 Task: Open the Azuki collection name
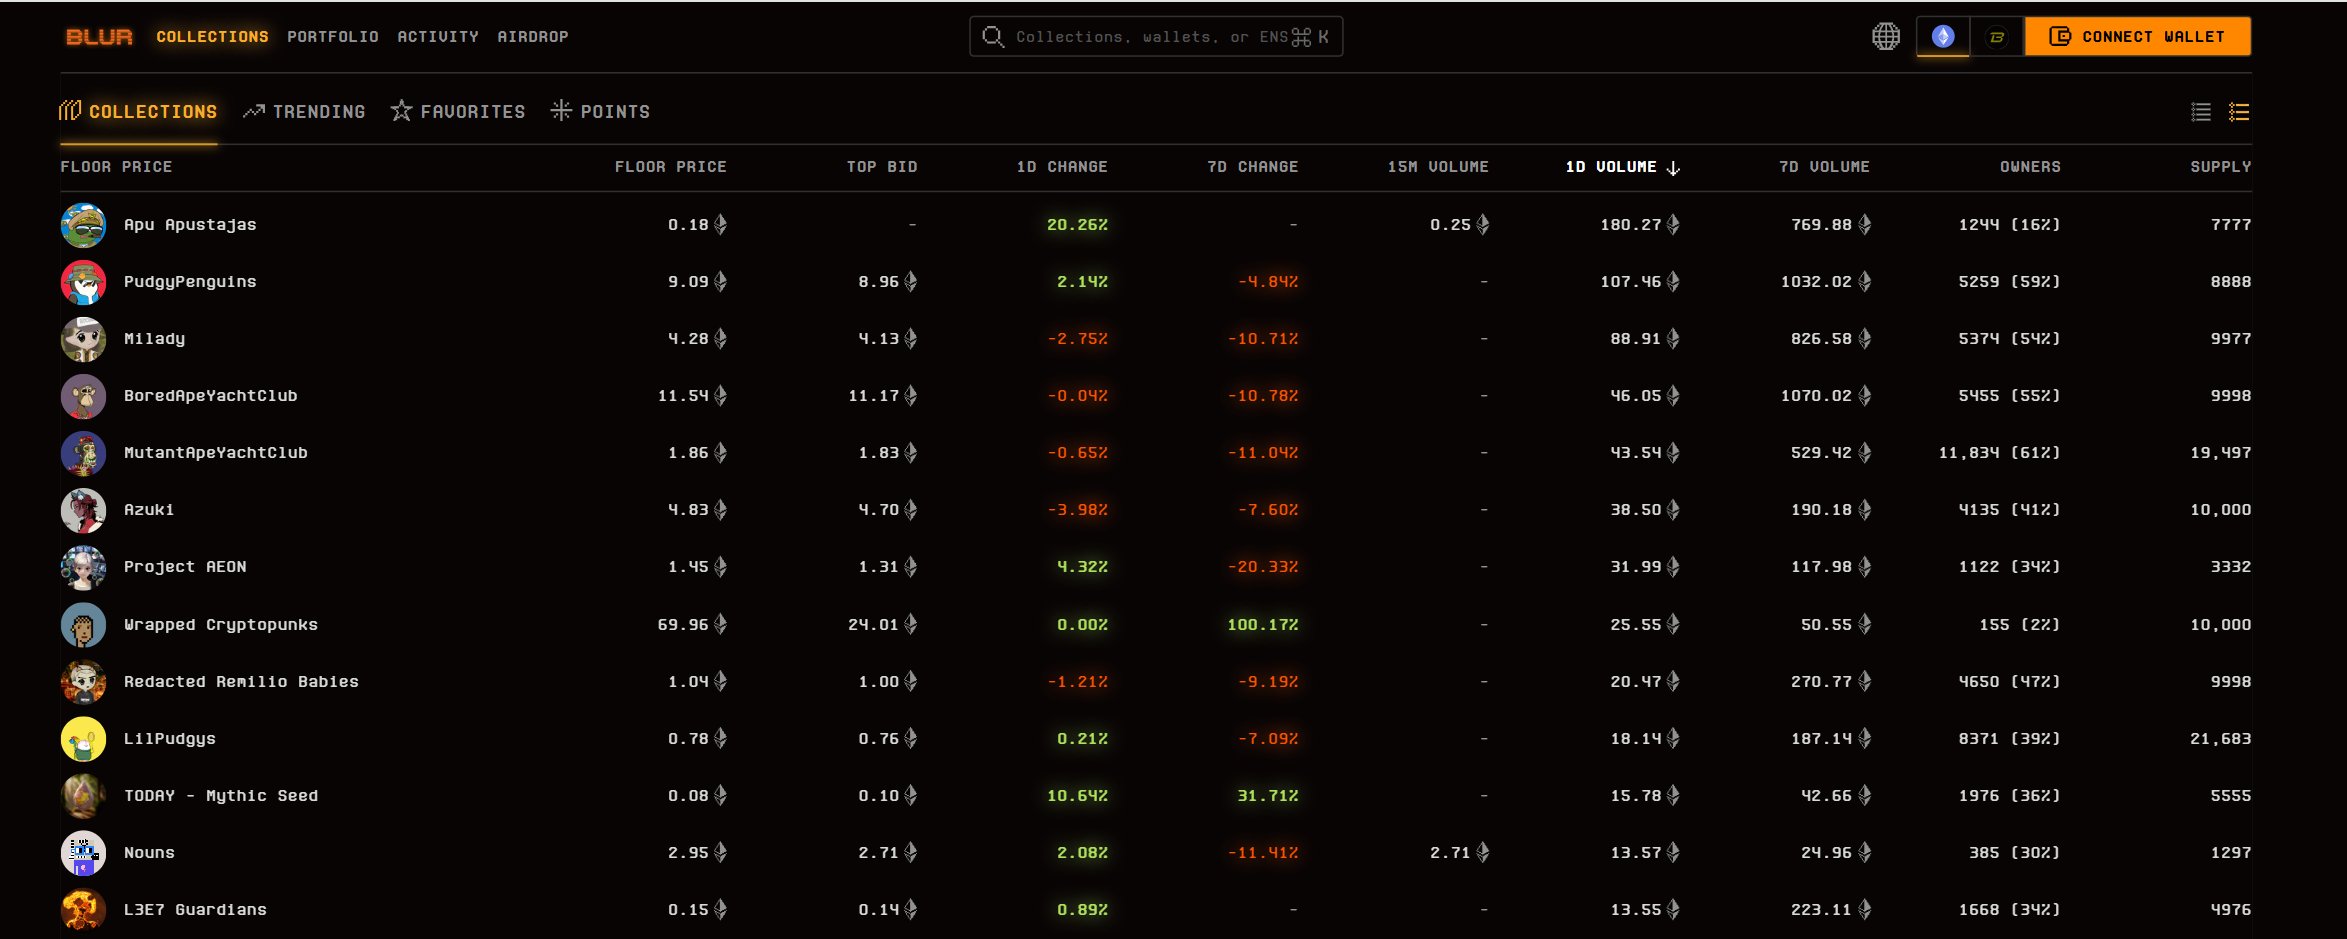pos(149,510)
